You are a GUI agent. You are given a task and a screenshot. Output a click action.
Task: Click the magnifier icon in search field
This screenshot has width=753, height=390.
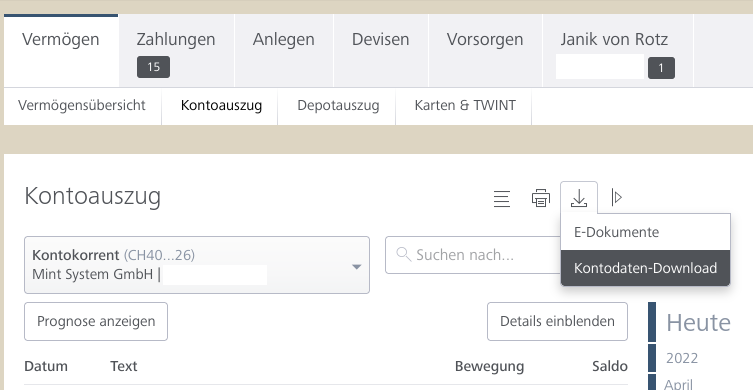[x=404, y=255]
